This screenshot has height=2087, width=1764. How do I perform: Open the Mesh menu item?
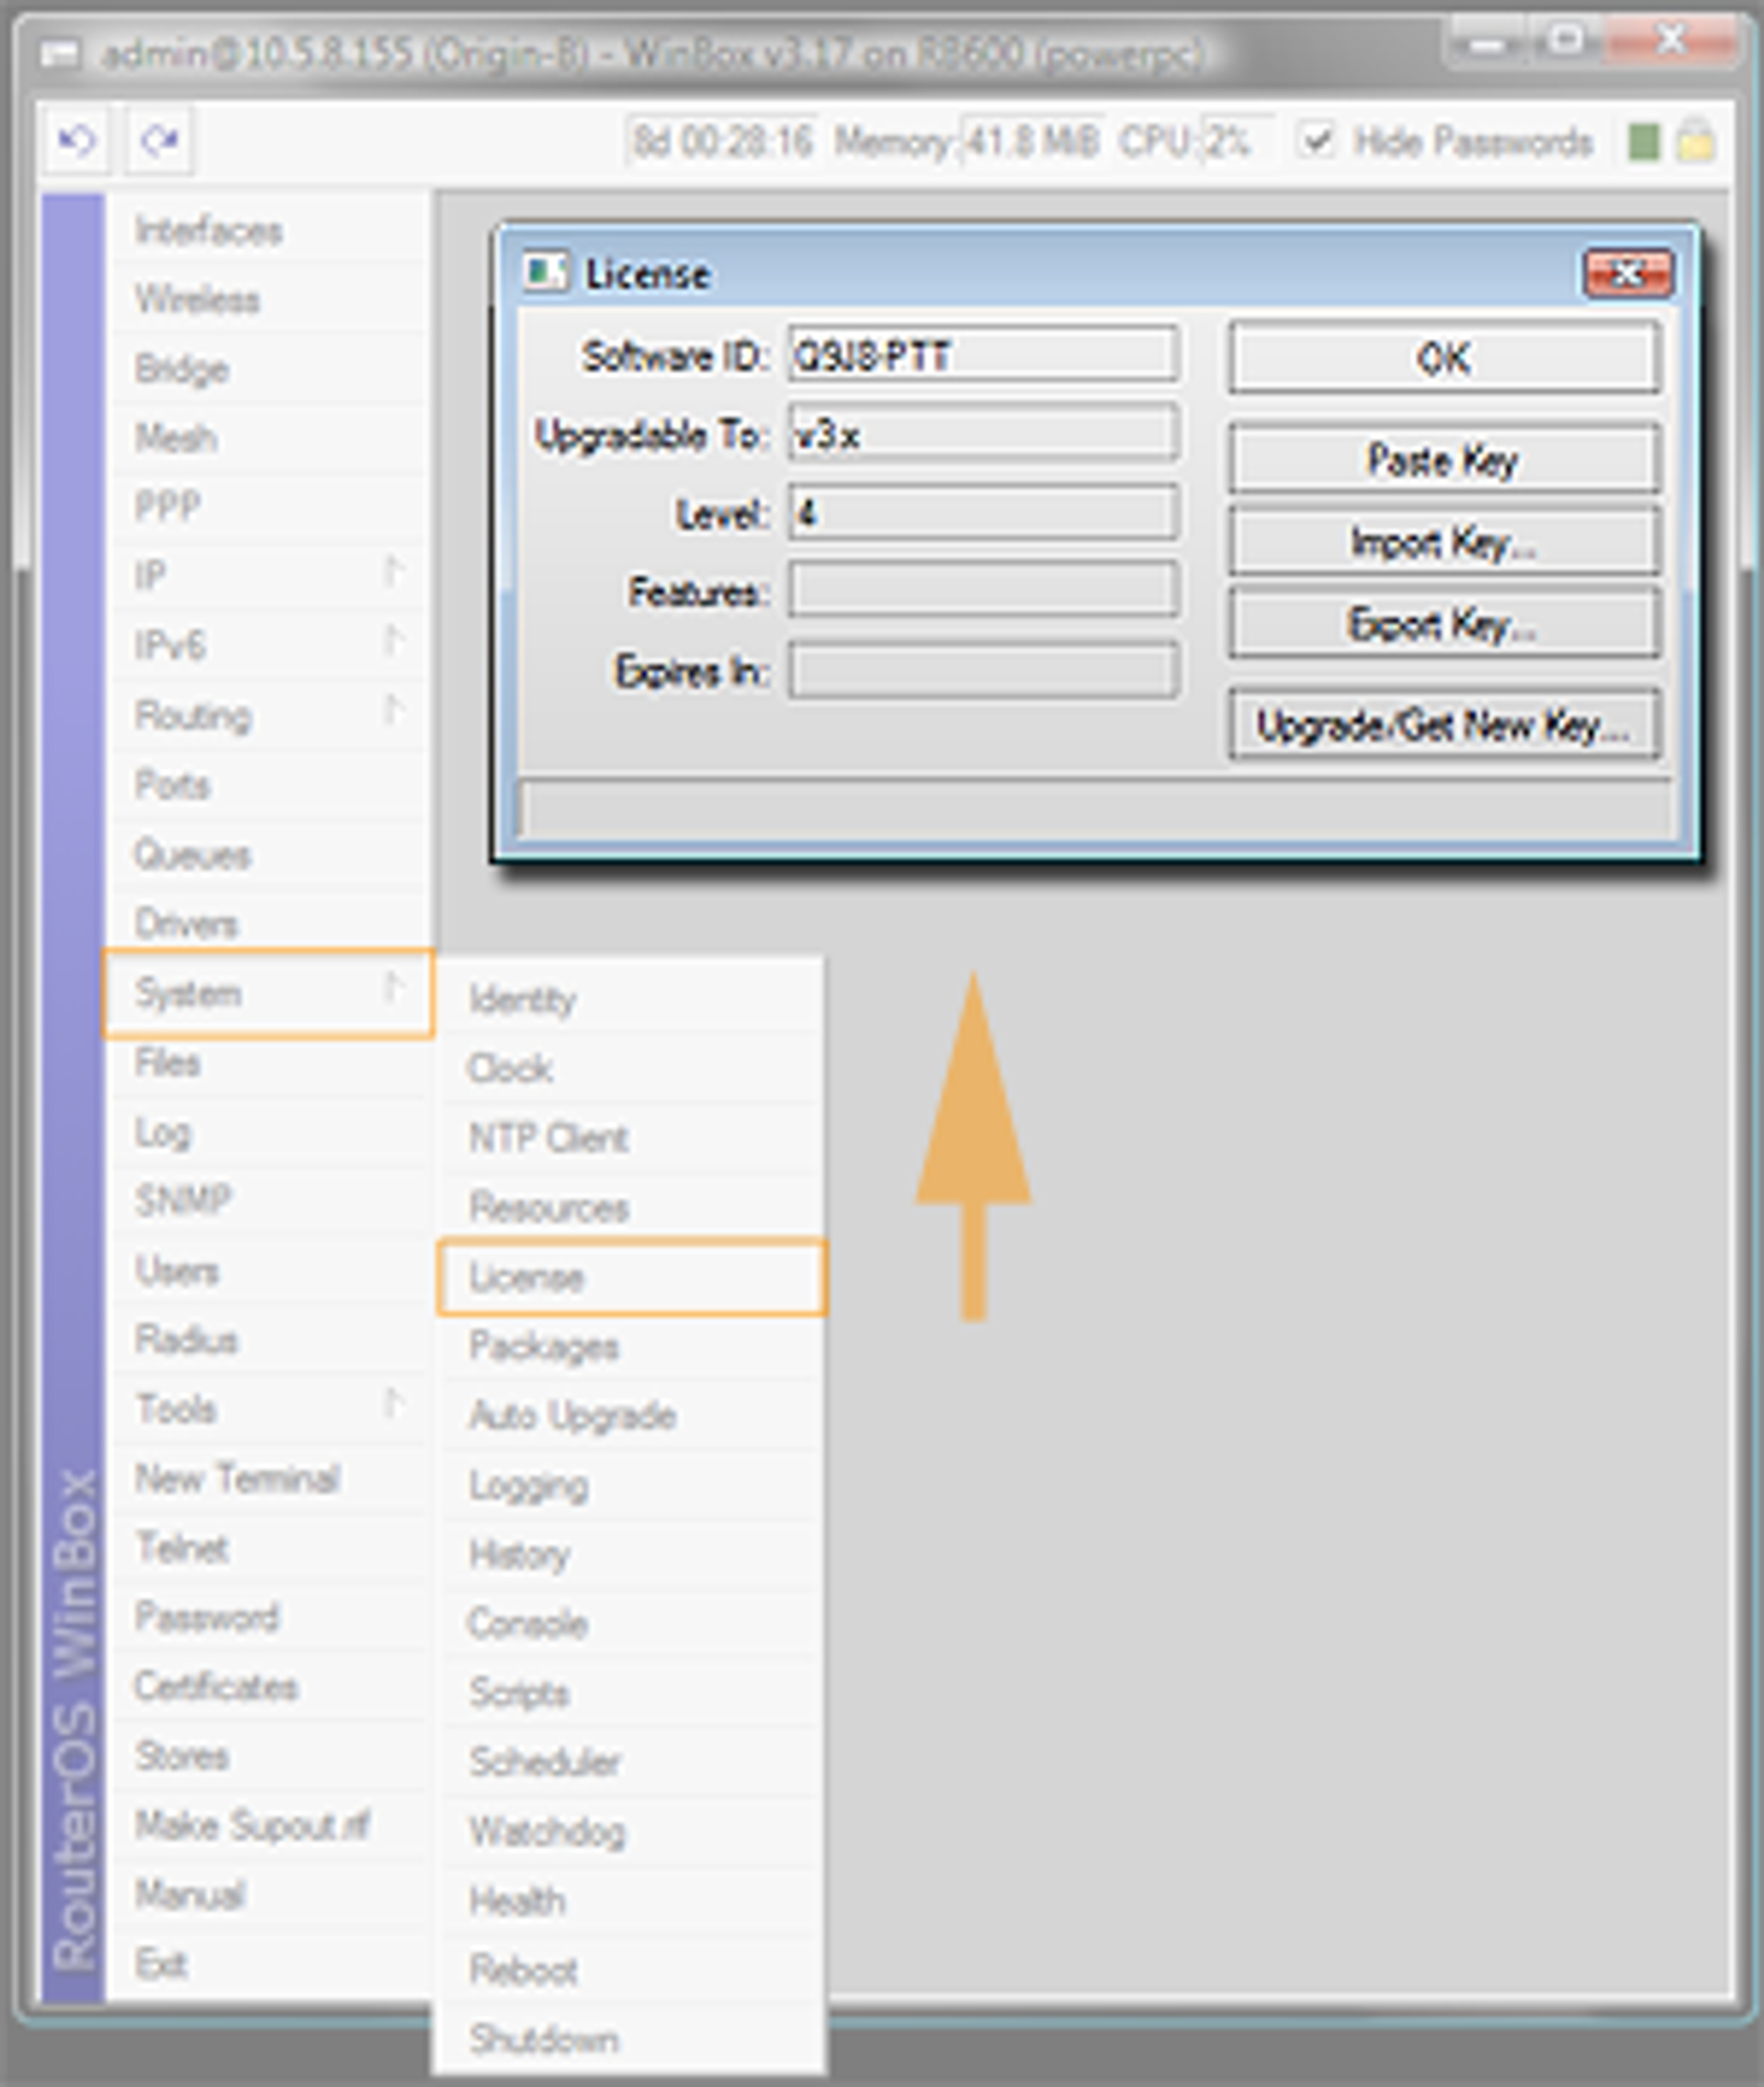pyautogui.click(x=270, y=438)
